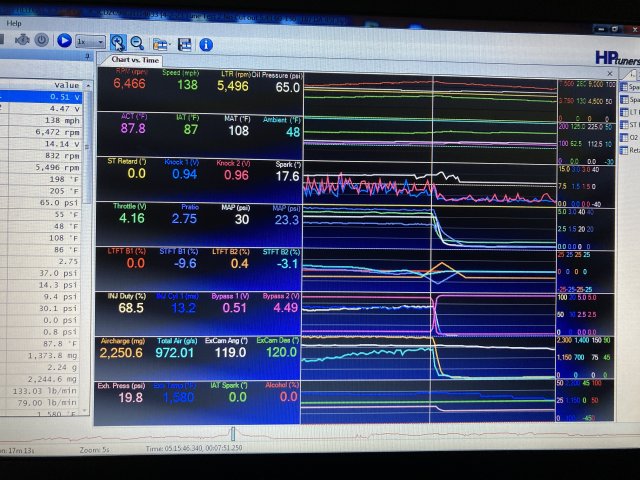
Task: Open the blue info icon
Action: (x=206, y=44)
